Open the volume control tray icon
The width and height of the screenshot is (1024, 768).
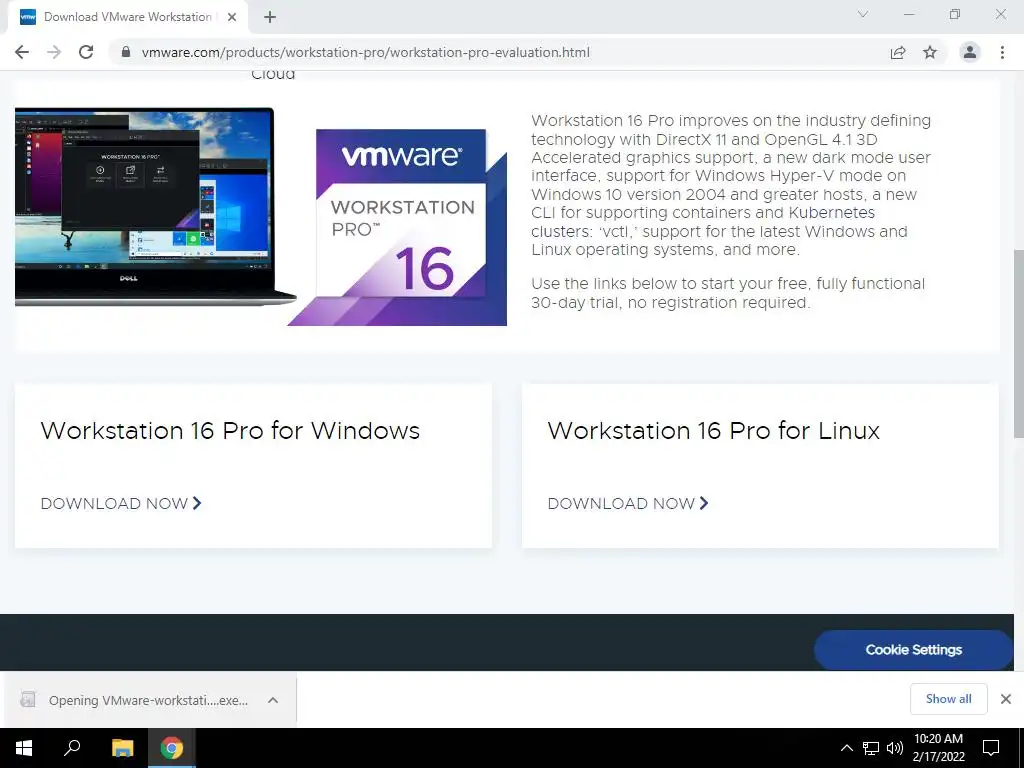pyautogui.click(x=895, y=748)
